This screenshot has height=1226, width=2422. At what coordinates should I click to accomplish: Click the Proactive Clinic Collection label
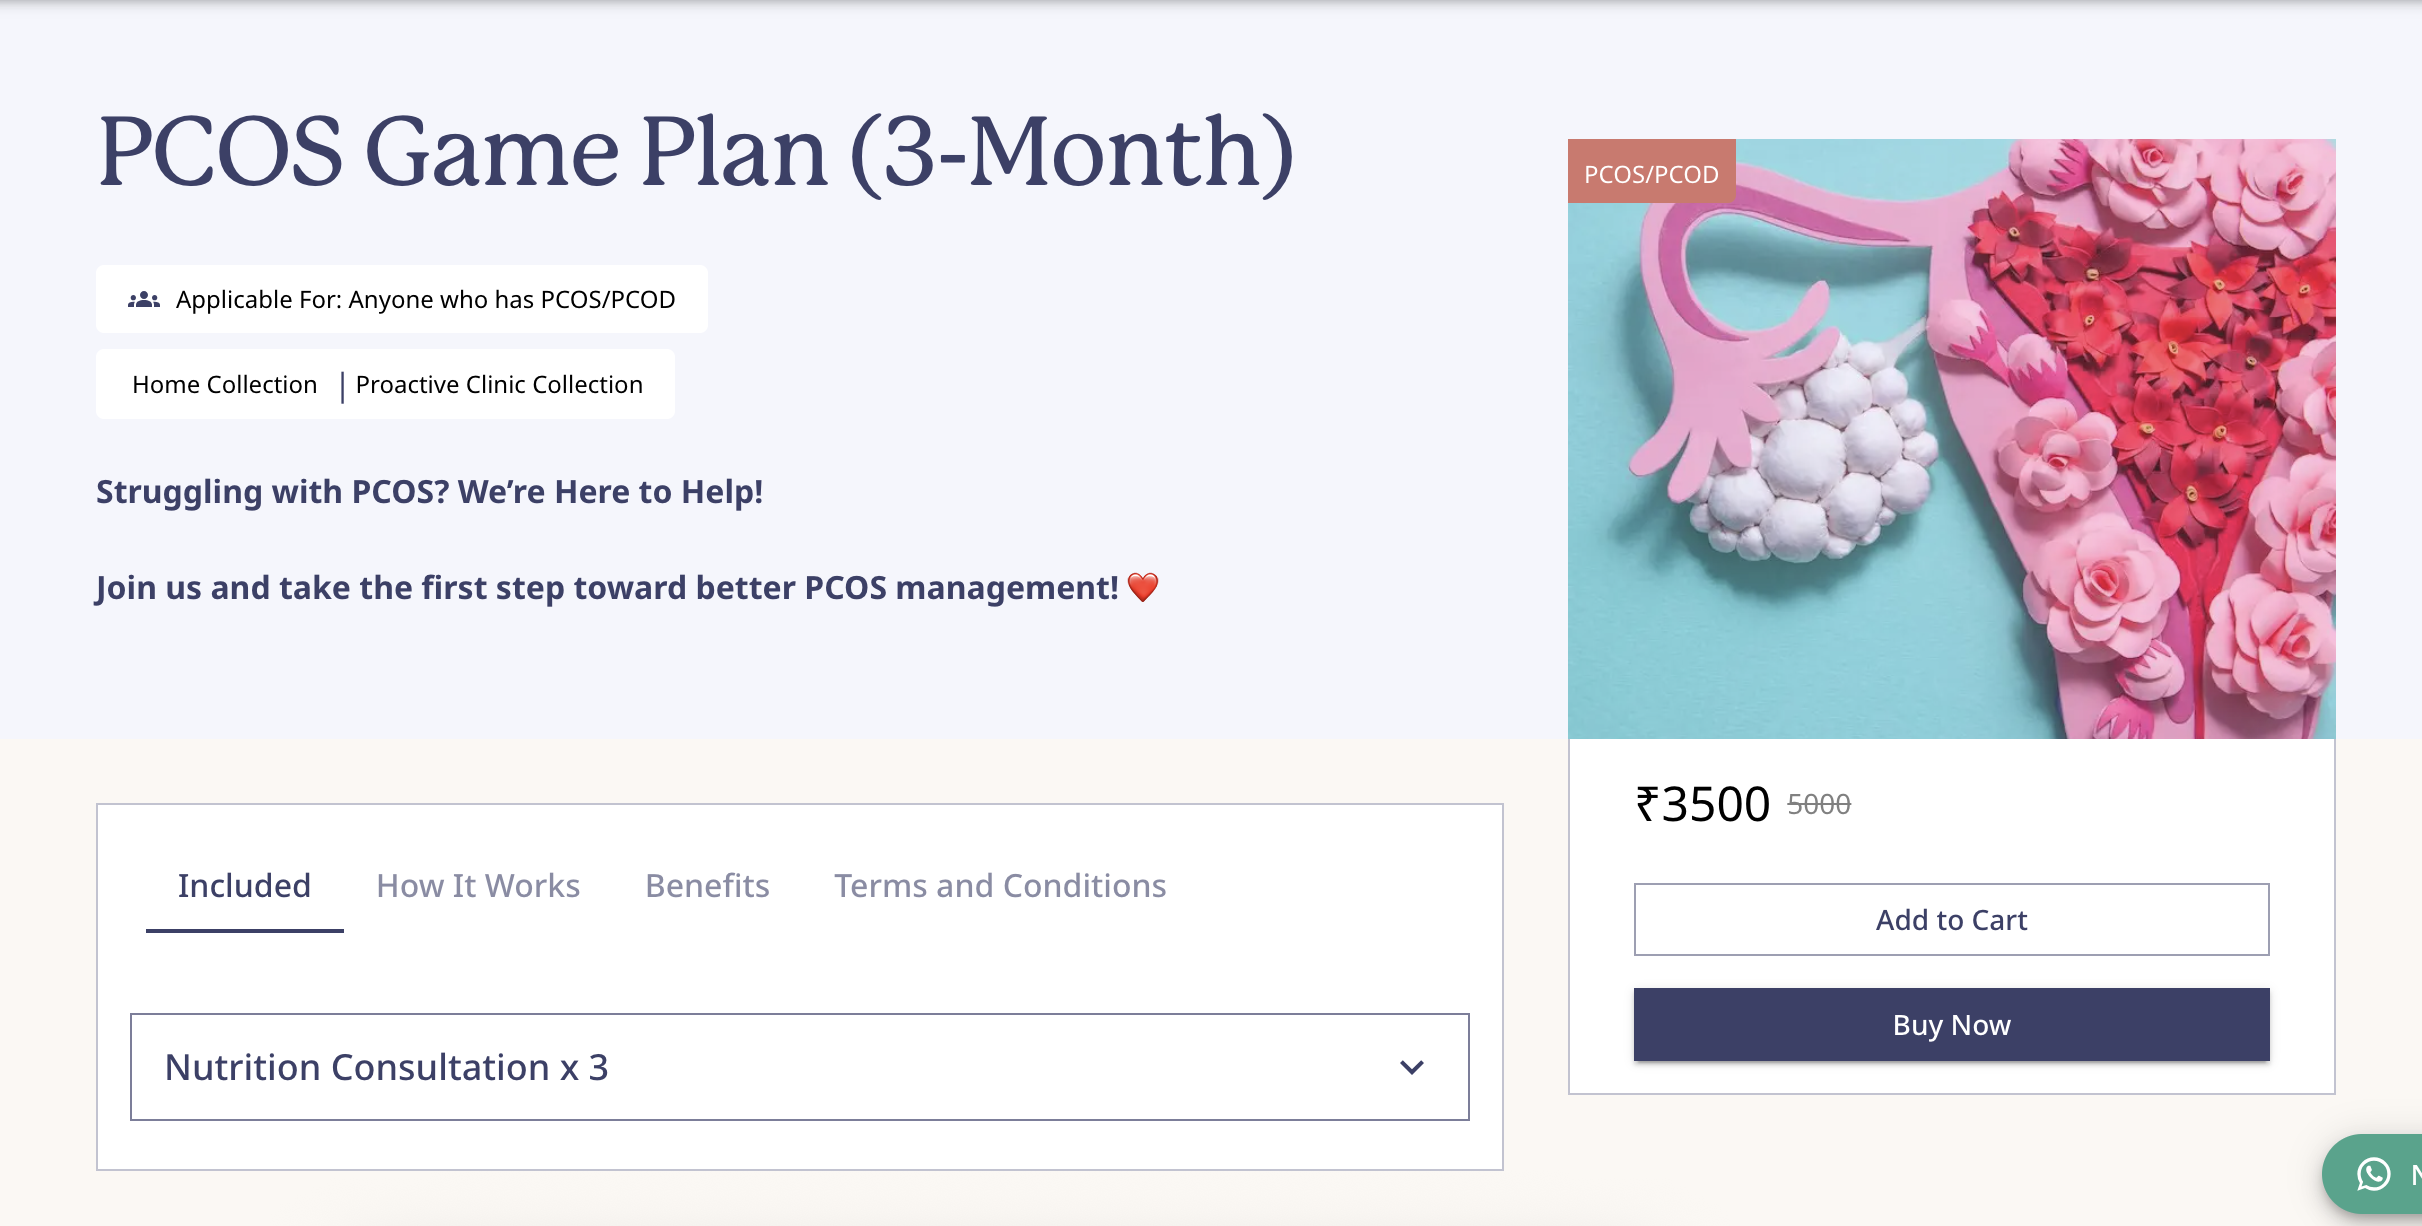pyautogui.click(x=499, y=385)
